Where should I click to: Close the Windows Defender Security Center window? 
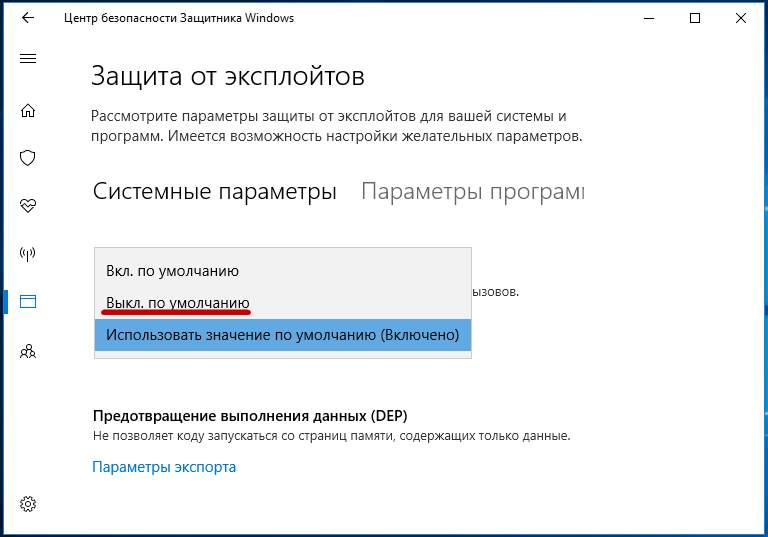pyautogui.click(x=741, y=18)
